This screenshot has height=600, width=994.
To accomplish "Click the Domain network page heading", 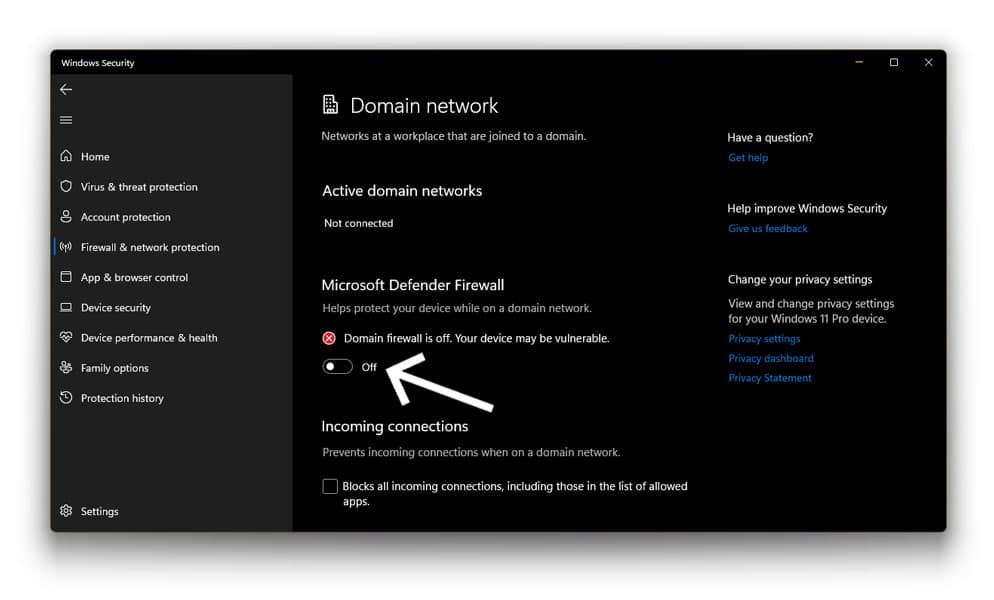I will pyautogui.click(x=424, y=105).
